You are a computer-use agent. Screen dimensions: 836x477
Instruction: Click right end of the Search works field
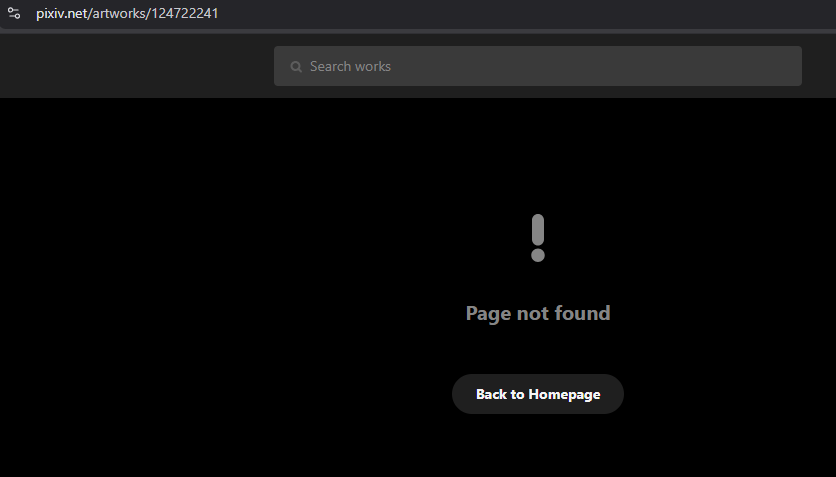click(784, 66)
